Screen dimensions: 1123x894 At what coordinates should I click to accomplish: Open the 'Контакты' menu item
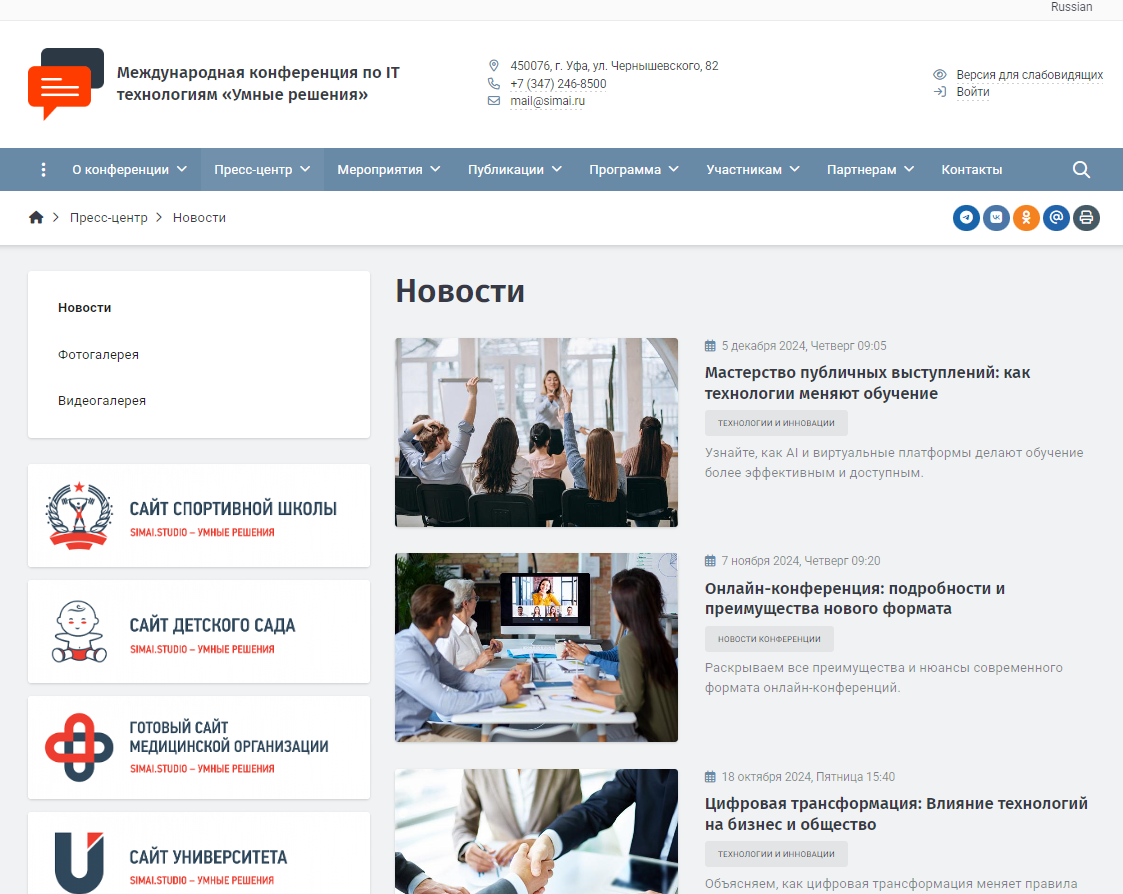[x=971, y=170]
